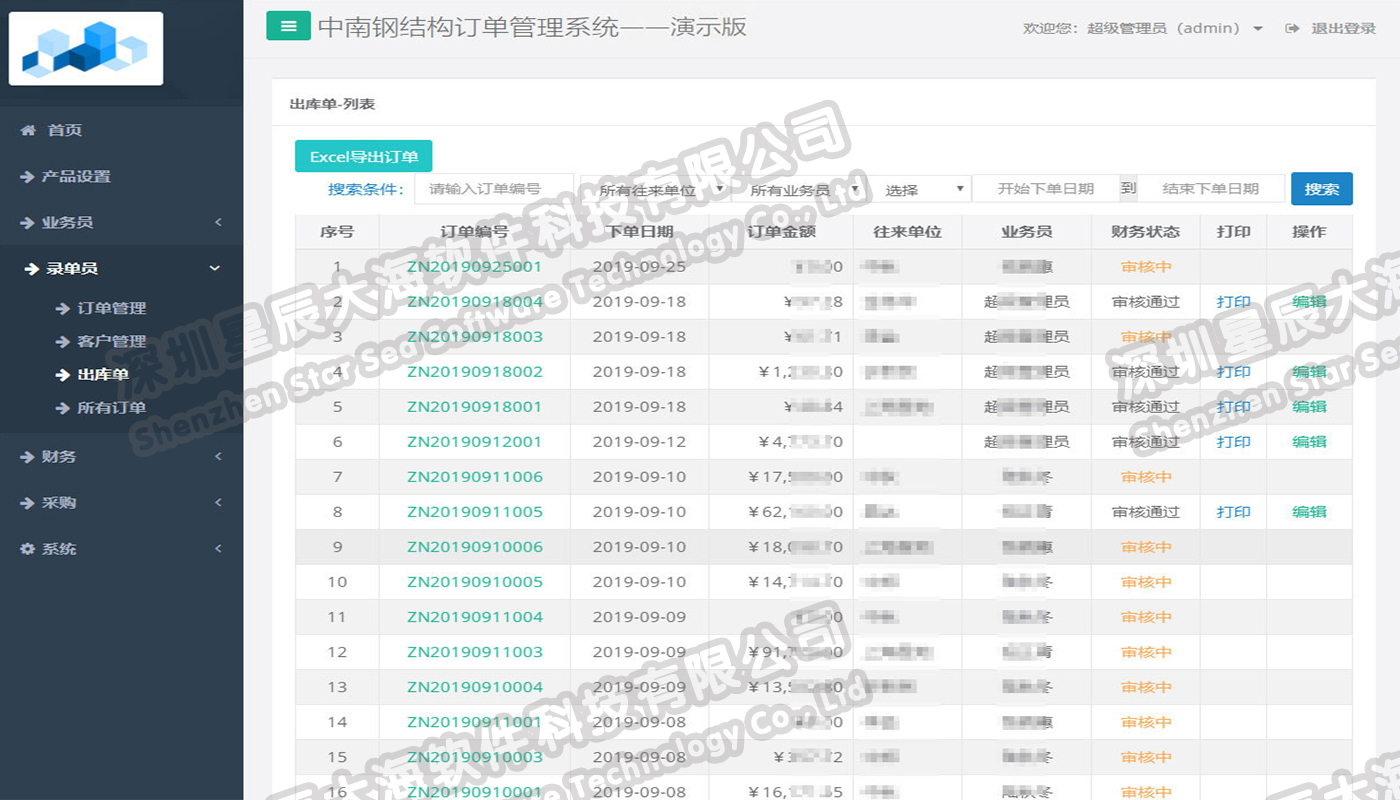
Task: Open order link ZN20190910004
Action: click(474, 687)
